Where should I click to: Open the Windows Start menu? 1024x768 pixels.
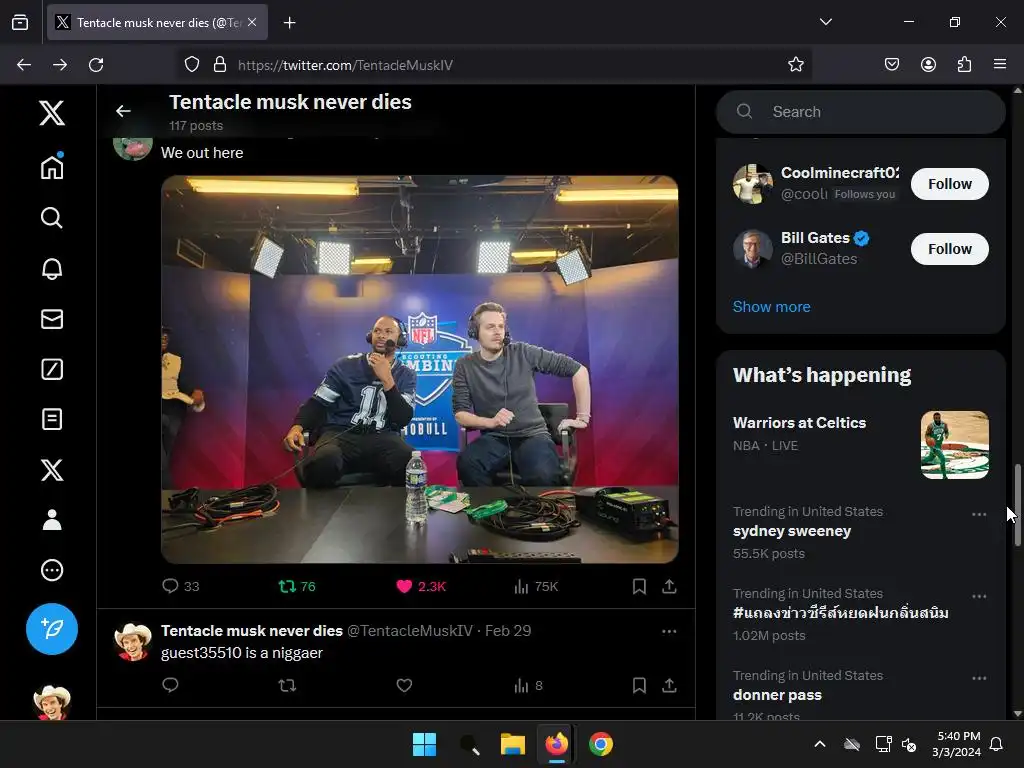(424, 744)
